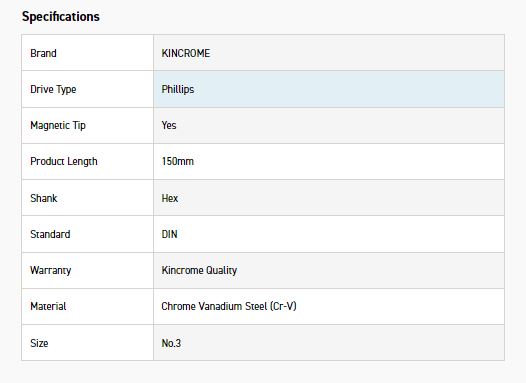
Task: Select the Brand label cell
Action: pyautogui.click(x=88, y=53)
